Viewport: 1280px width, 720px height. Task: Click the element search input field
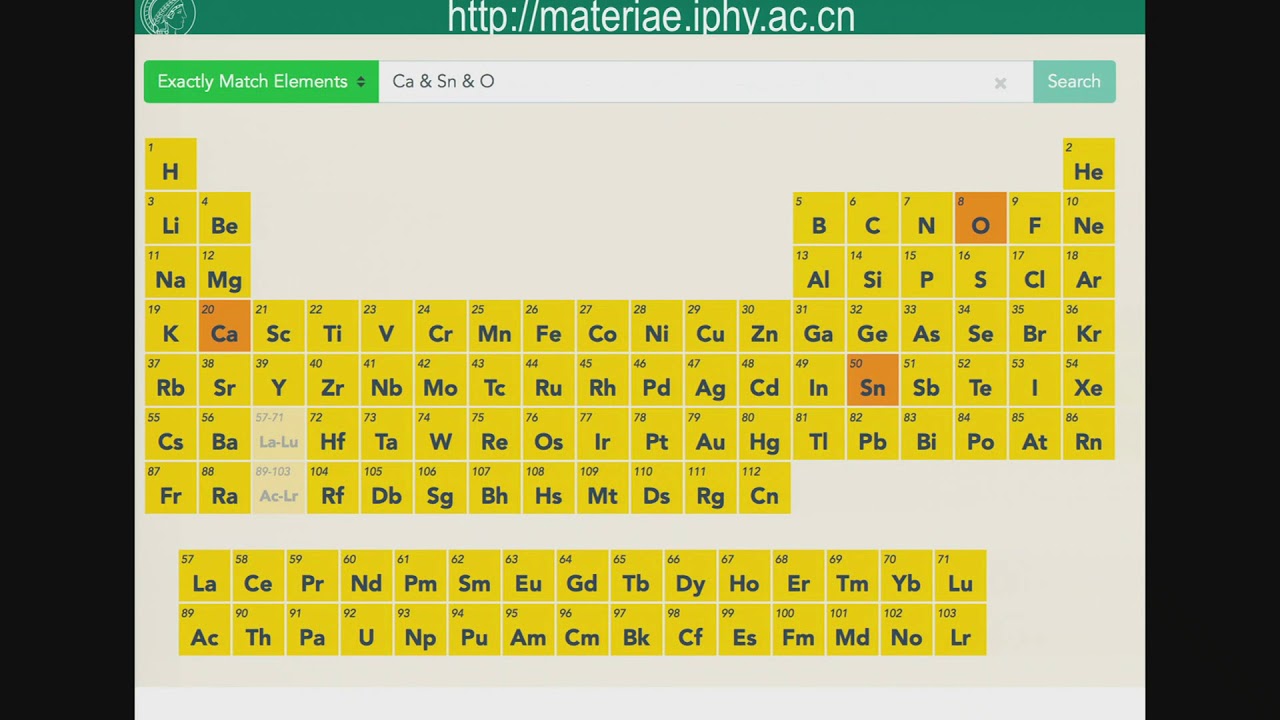tap(705, 82)
